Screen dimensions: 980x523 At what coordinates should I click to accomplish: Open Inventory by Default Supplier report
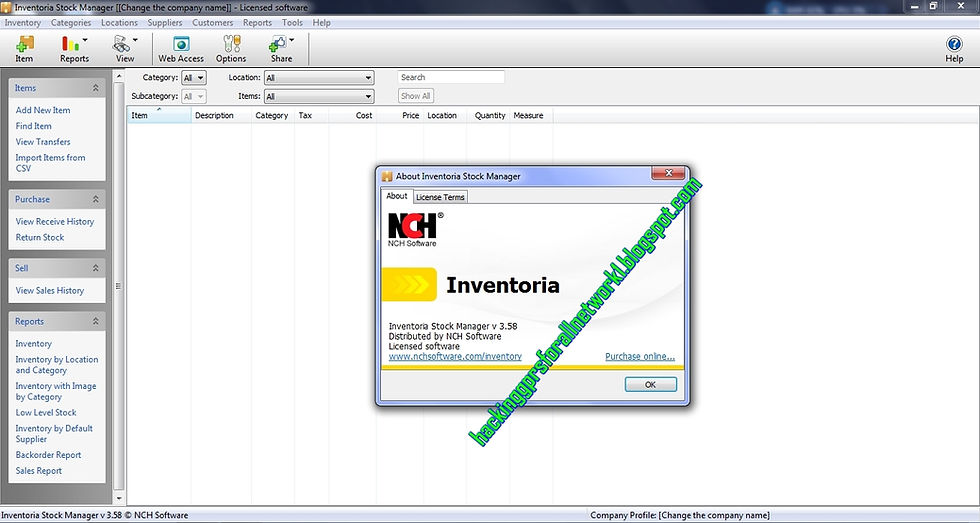[x=54, y=434]
